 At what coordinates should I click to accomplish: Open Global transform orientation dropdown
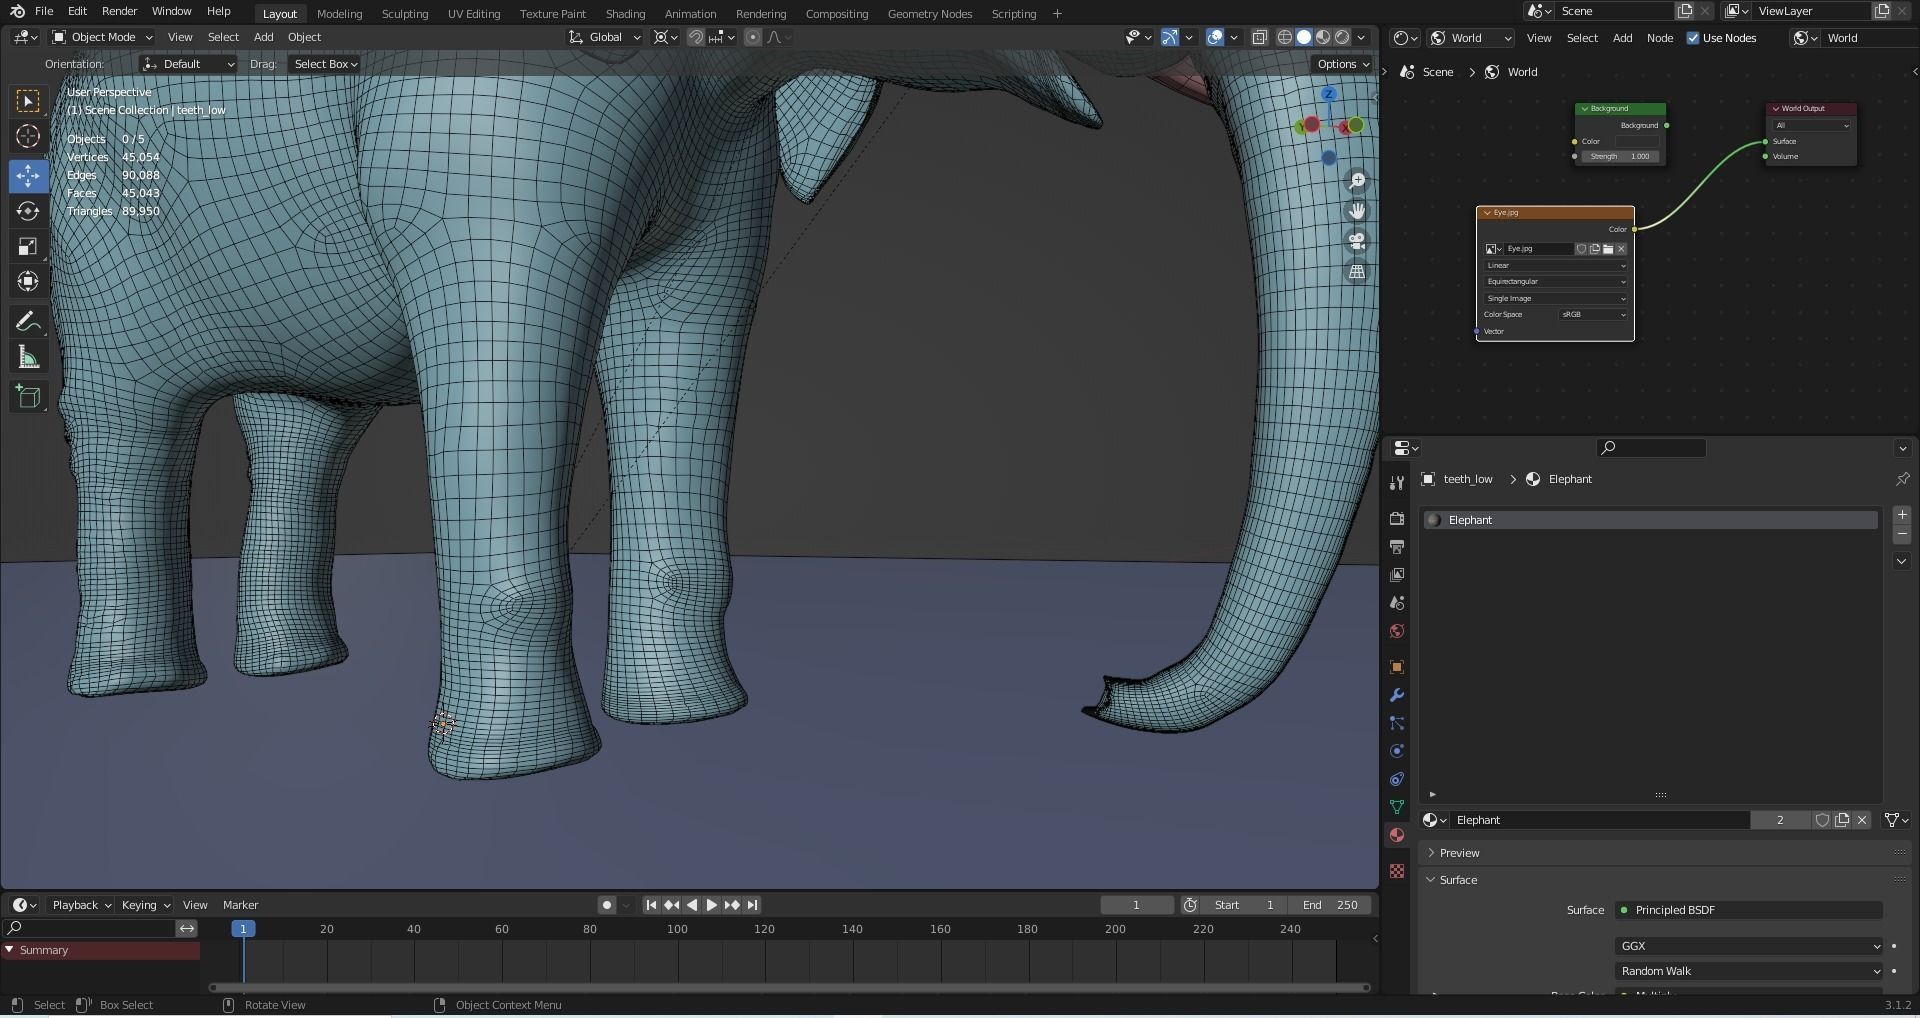click(x=605, y=37)
